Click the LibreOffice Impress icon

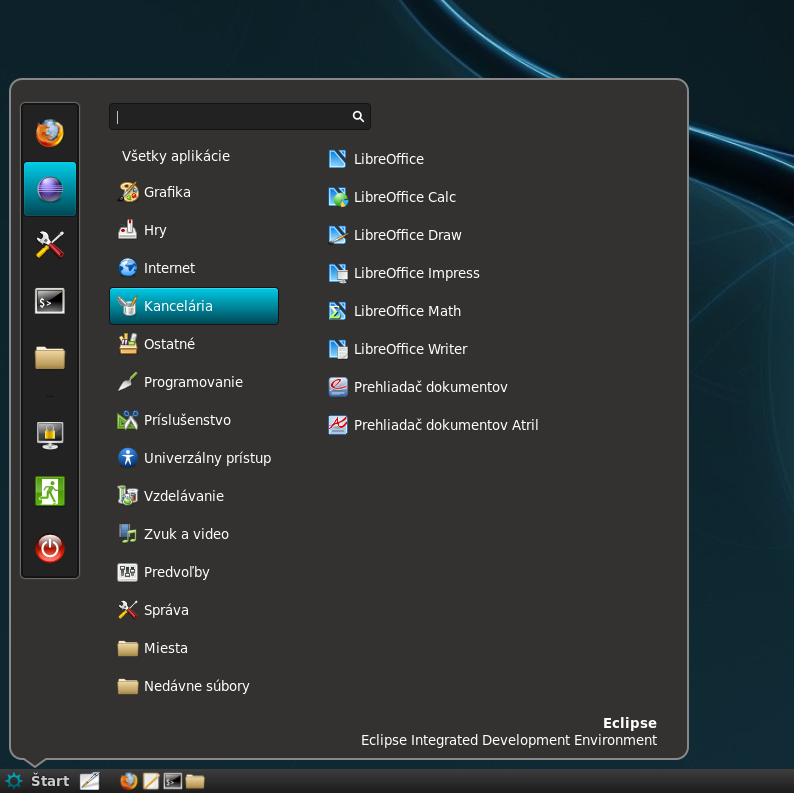pos(338,273)
